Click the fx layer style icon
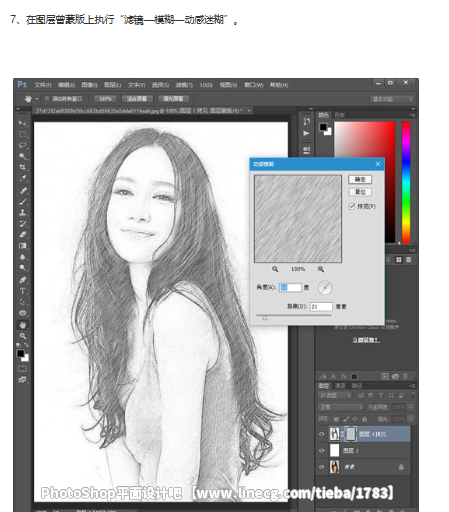 click(344, 376)
